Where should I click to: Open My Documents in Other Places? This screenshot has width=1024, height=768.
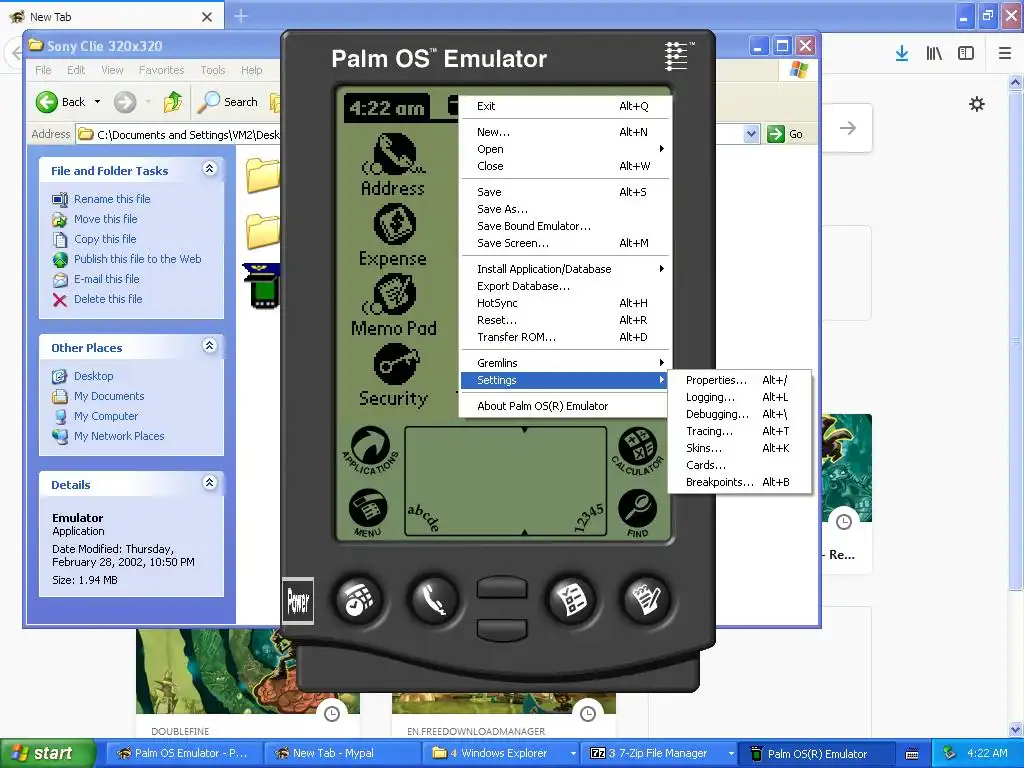click(108, 396)
